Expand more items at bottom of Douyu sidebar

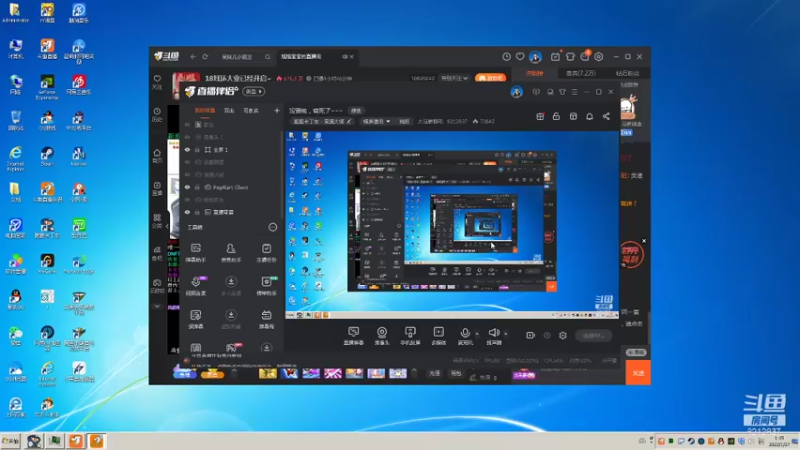coord(157,306)
